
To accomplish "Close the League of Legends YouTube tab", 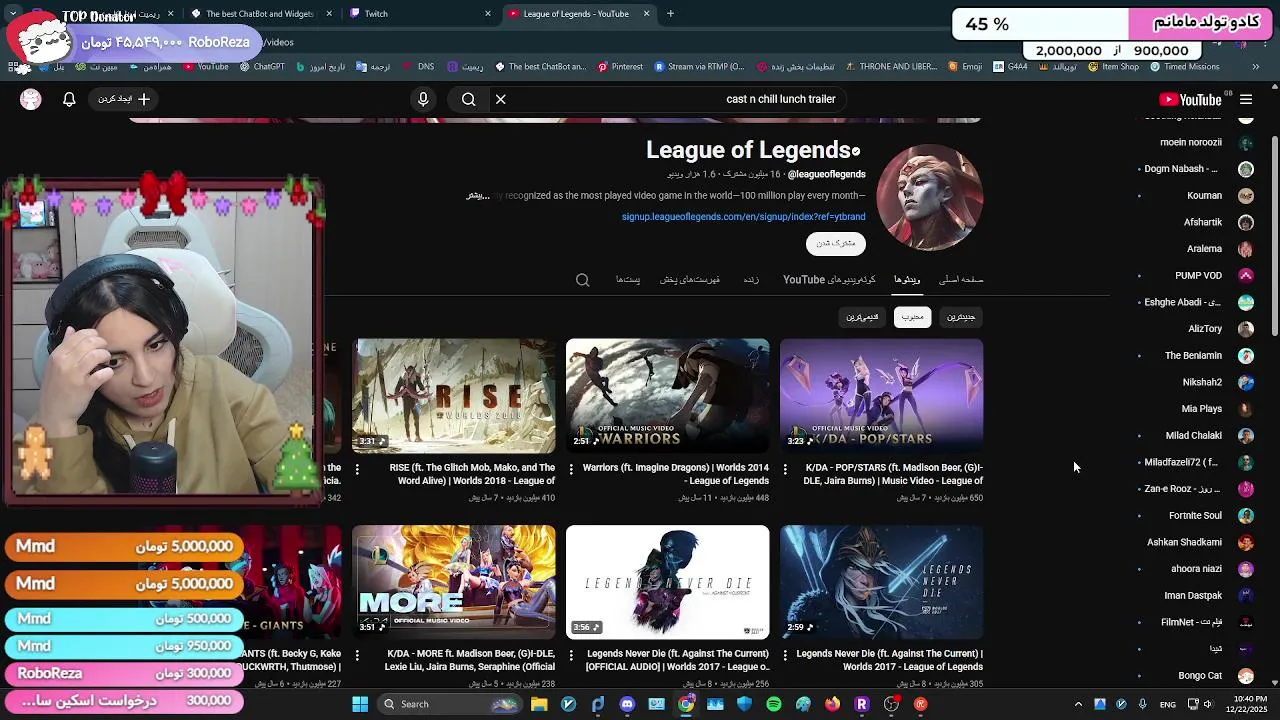I will (646, 13).
